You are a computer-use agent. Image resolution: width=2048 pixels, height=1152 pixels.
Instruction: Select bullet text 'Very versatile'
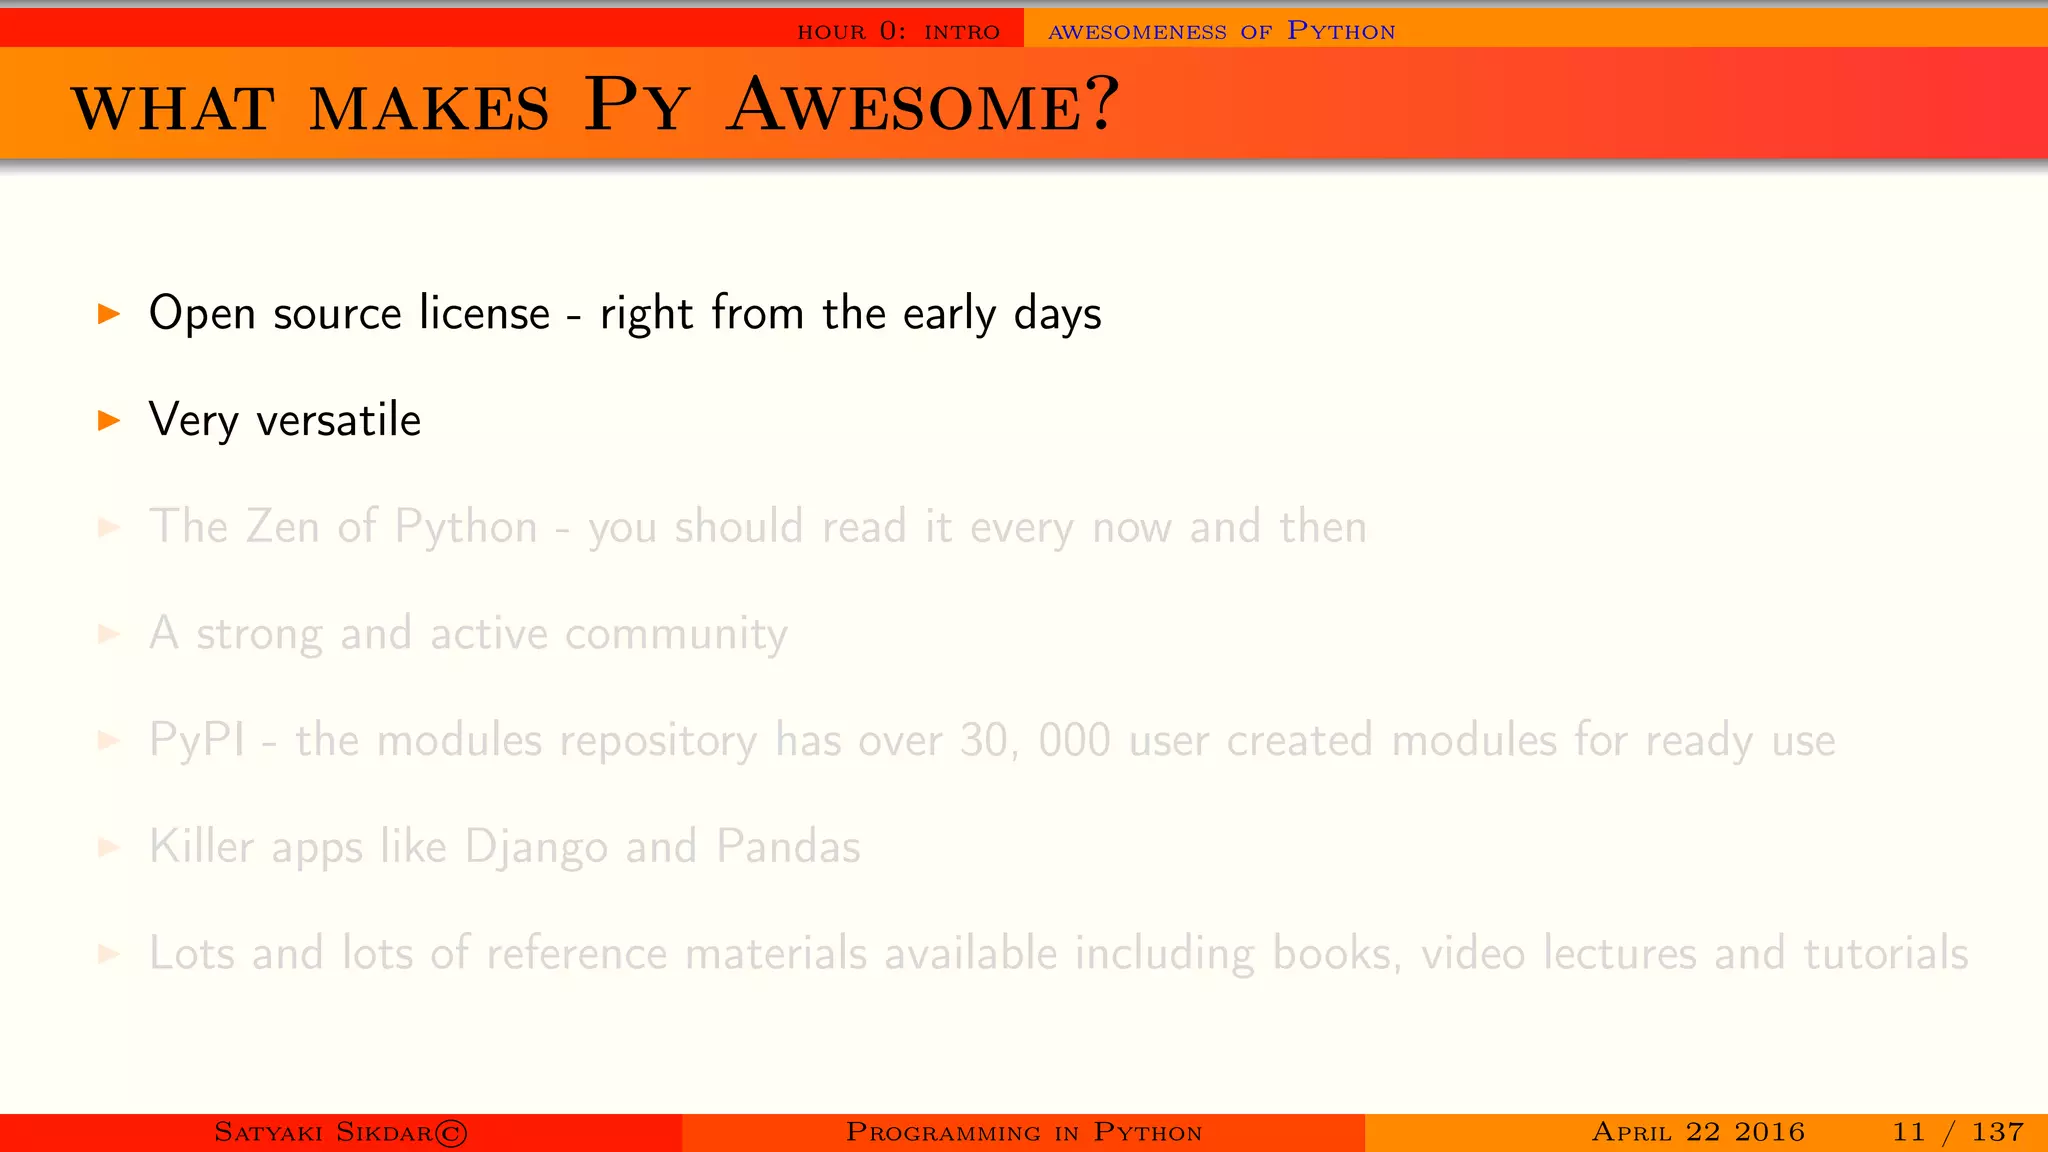285,420
